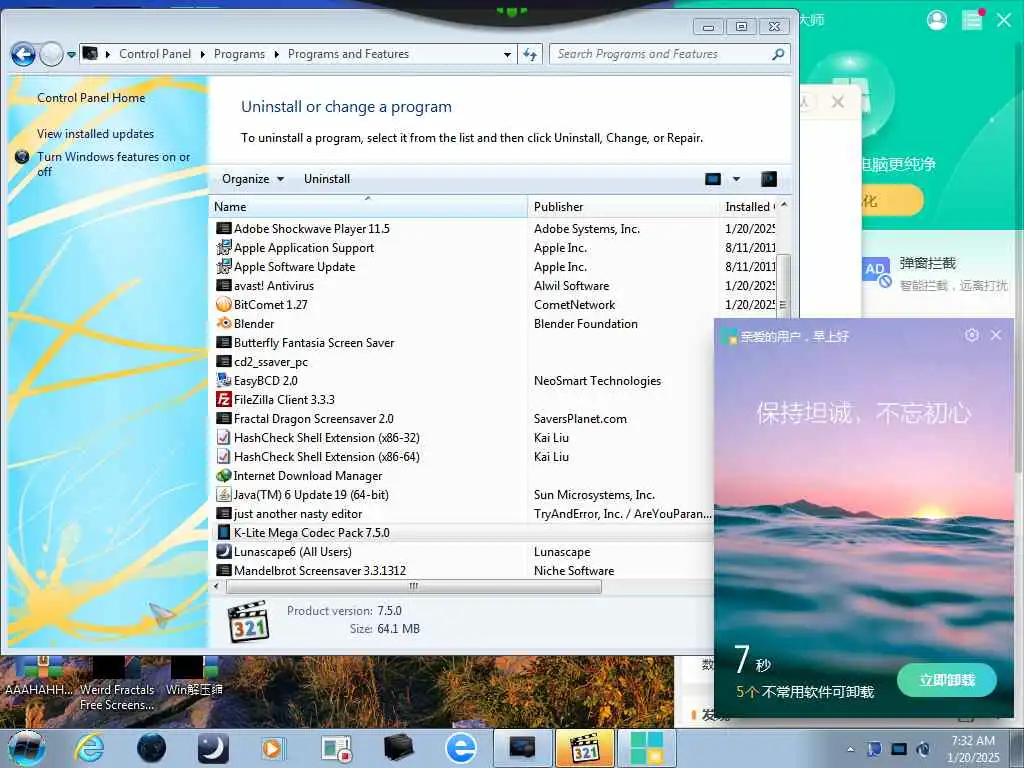
Task: Open the Windows Media Player taskbar icon
Action: [x=272, y=748]
